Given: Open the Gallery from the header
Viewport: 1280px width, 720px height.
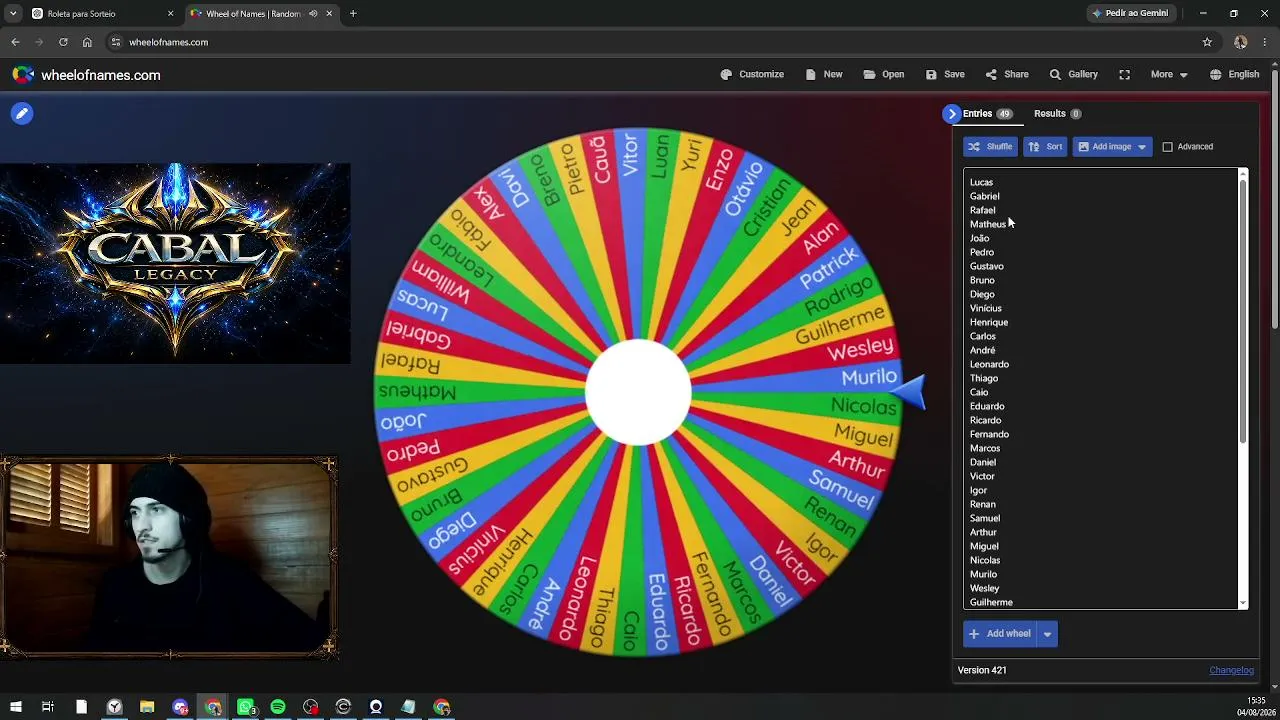Looking at the screenshot, I should click(x=1073, y=74).
